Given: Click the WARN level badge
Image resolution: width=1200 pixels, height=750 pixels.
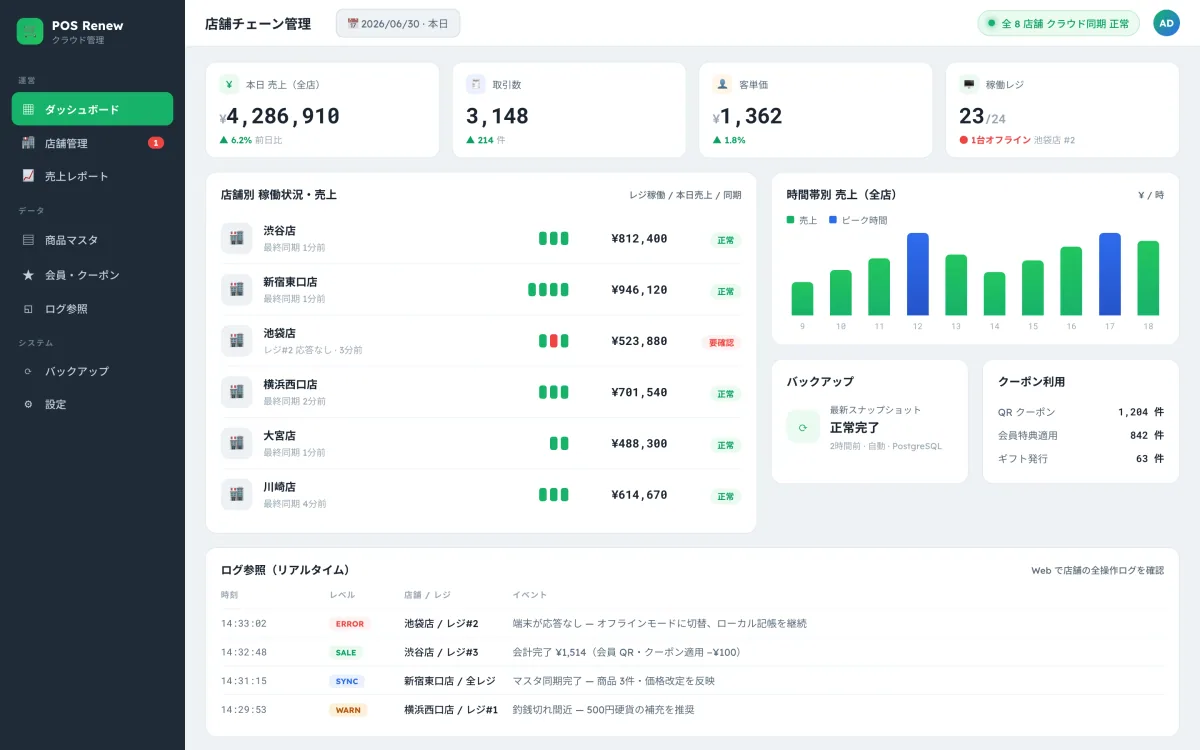Looking at the screenshot, I should (348, 710).
